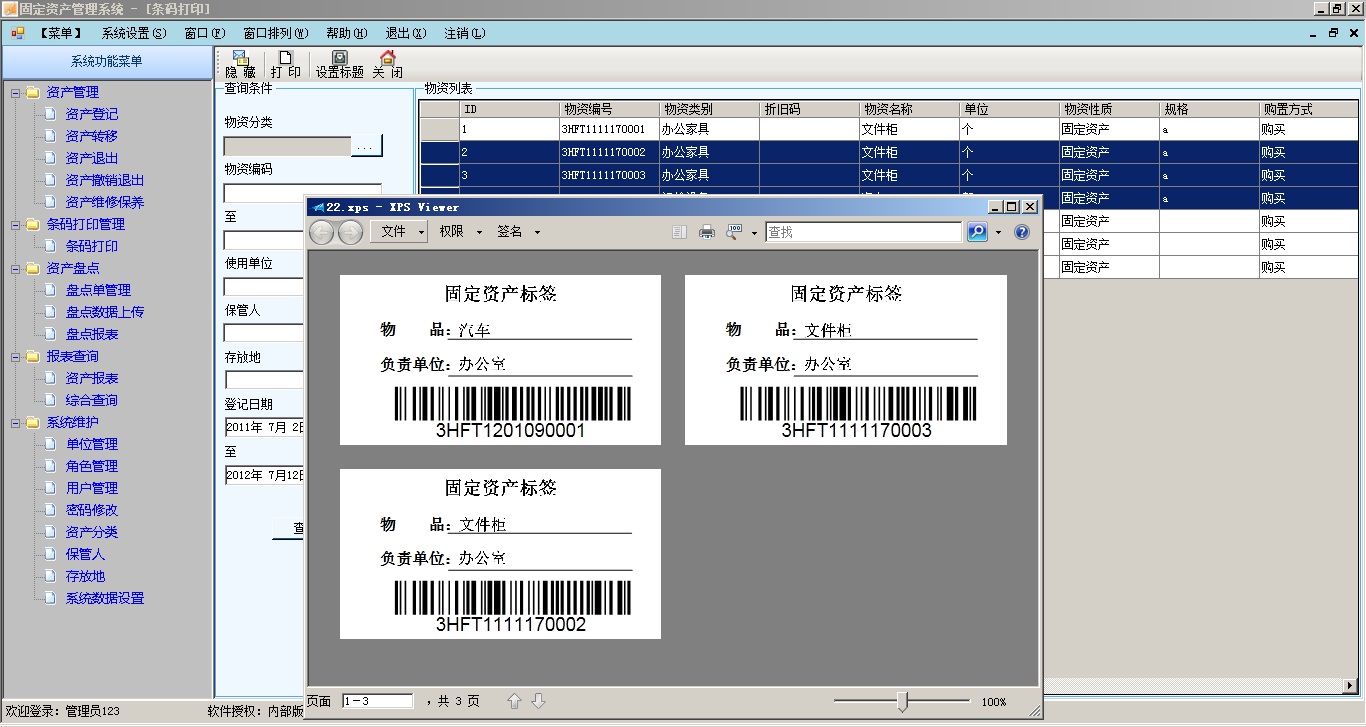
Task: Open 综合查询 in the tree
Action: [92, 400]
